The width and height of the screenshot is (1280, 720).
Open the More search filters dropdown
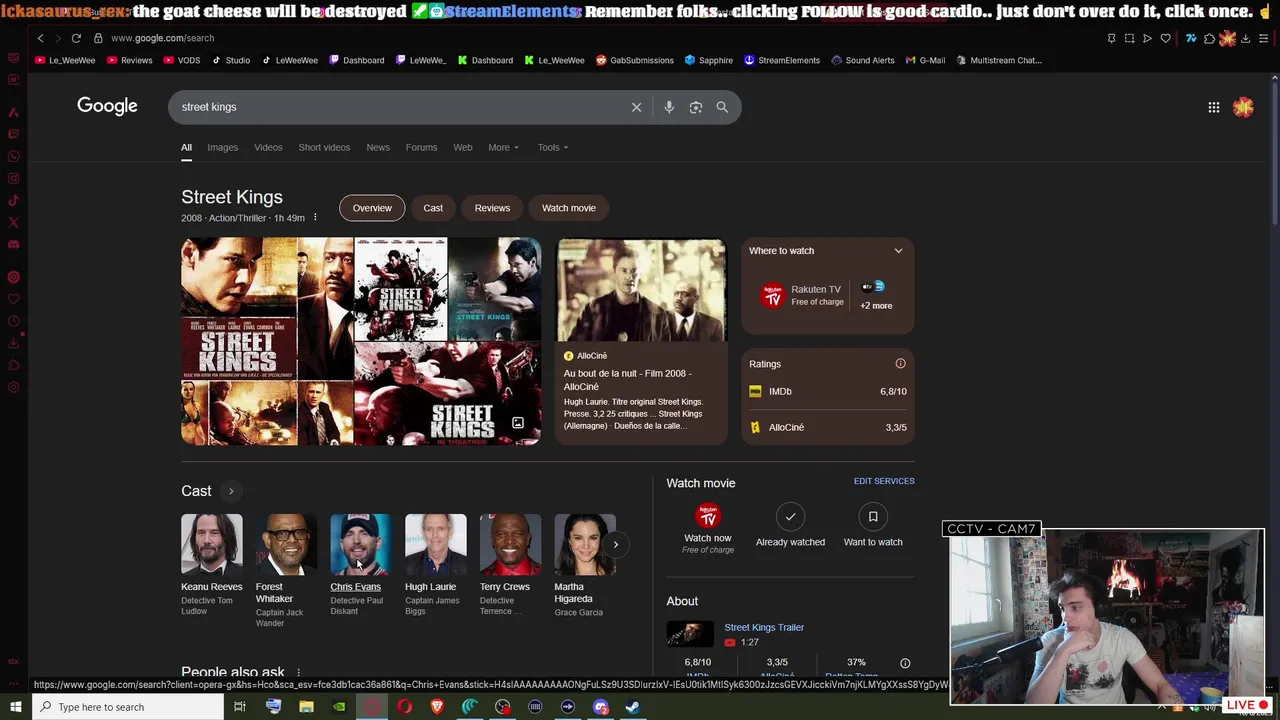click(503, 147)
